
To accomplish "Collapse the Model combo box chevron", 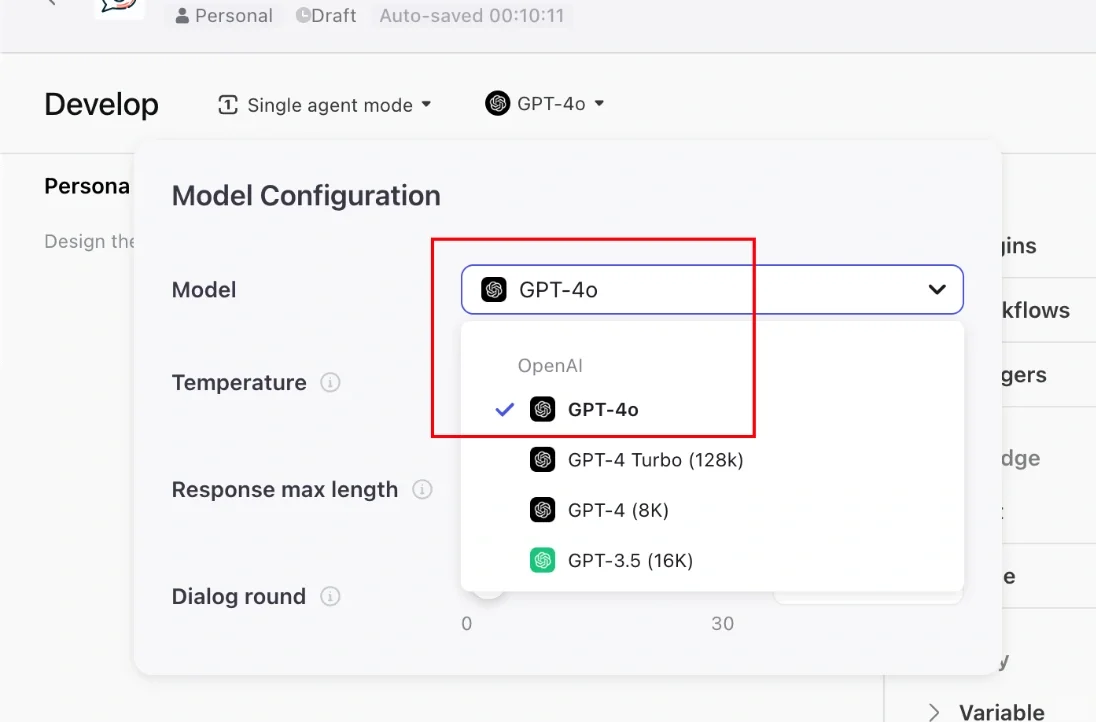I will (x=937, y=289).
